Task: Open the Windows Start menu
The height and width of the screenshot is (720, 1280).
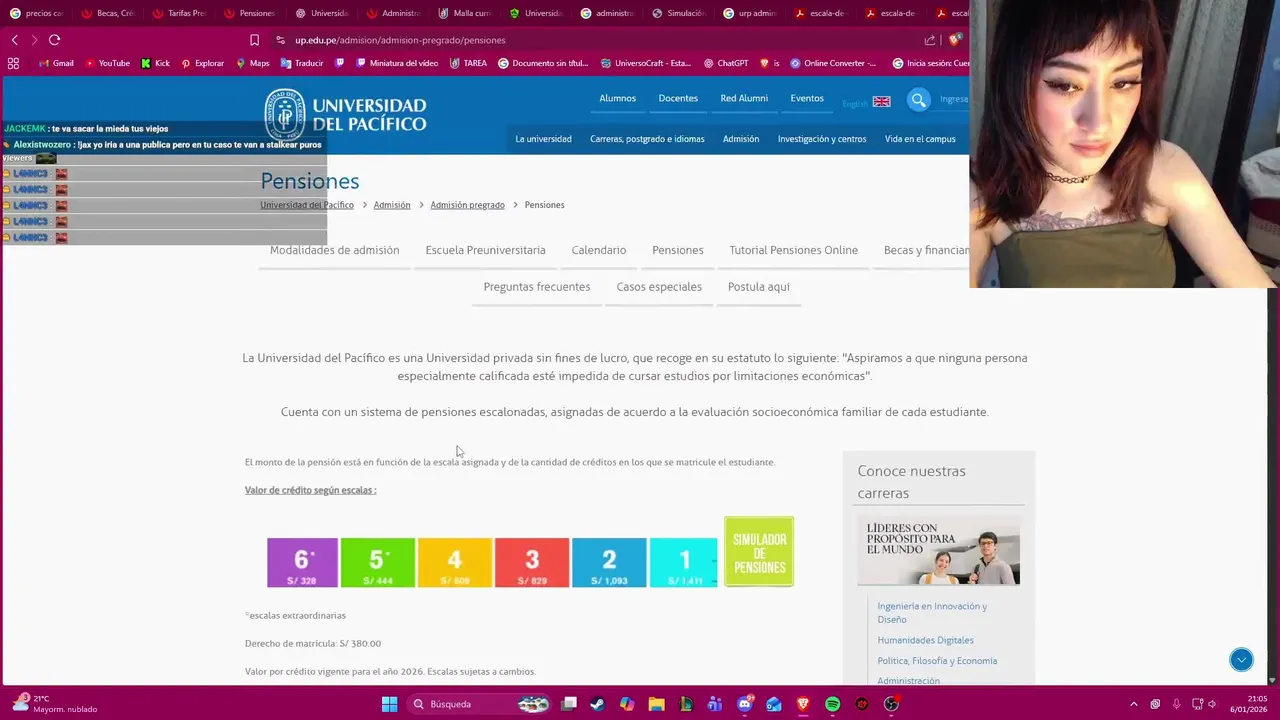Action: (389, 704)
